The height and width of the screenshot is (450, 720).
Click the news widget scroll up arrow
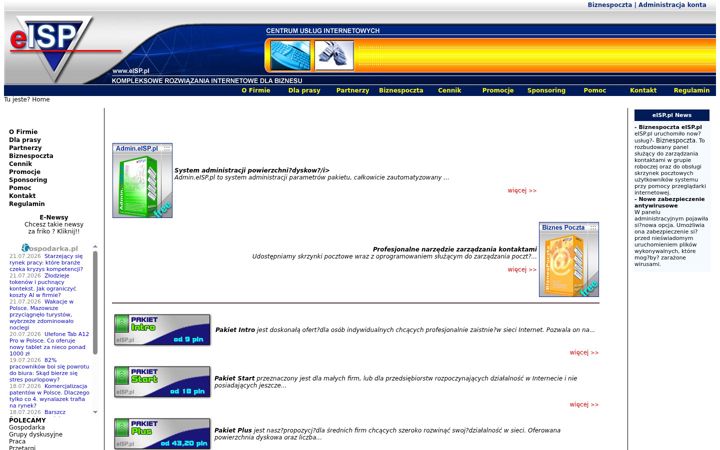click(95, 247)
